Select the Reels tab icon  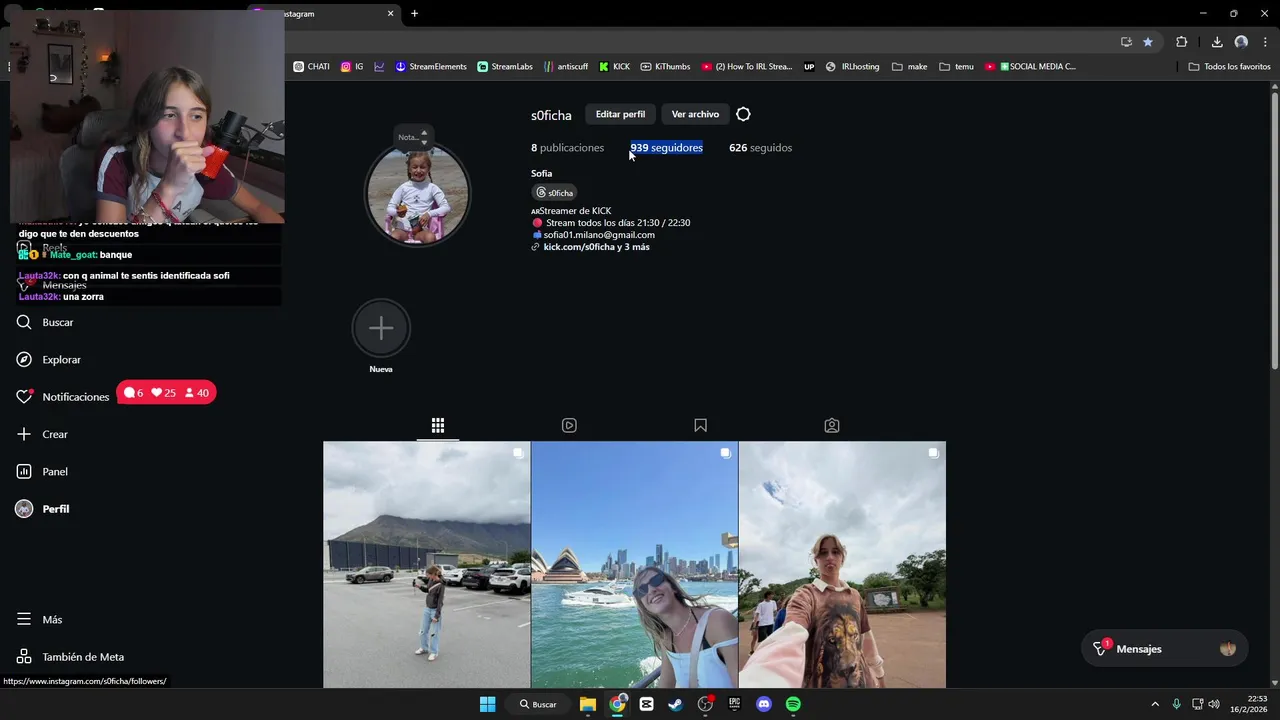569,425
